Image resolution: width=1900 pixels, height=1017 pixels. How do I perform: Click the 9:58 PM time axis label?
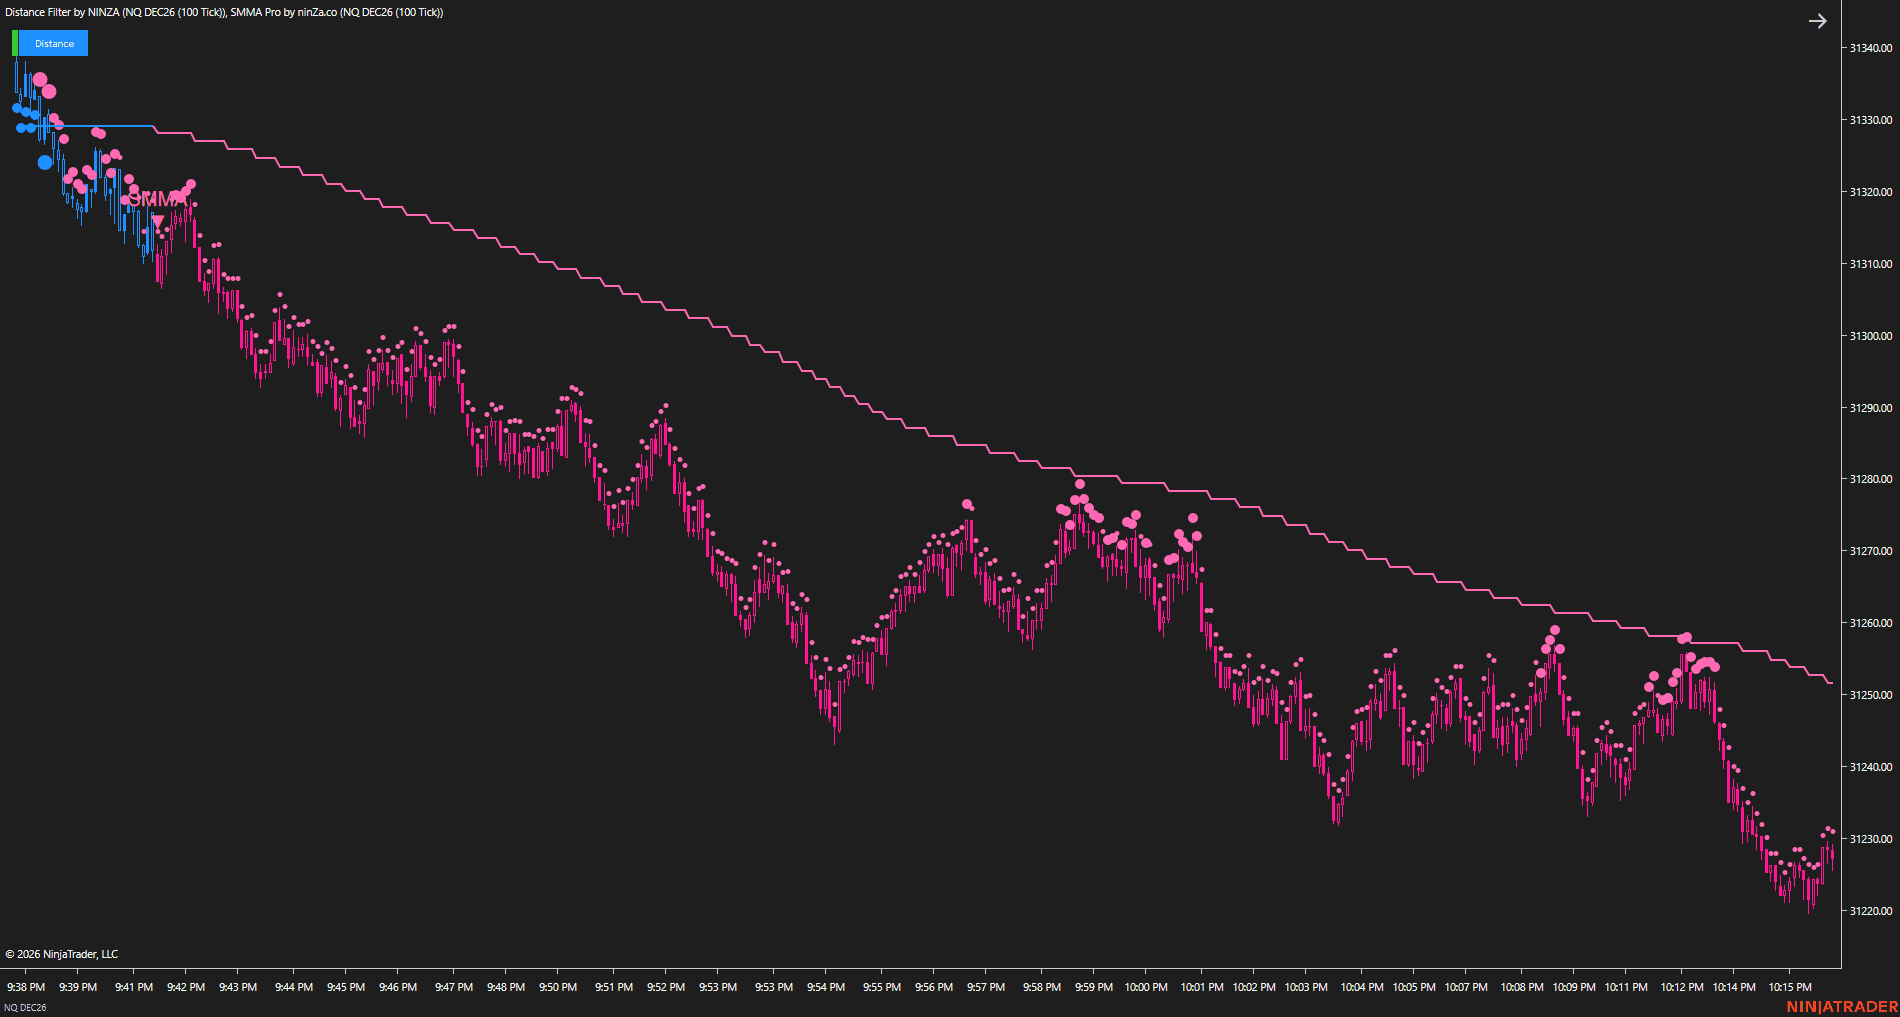pyautogui.click(x=1042, y=987)
